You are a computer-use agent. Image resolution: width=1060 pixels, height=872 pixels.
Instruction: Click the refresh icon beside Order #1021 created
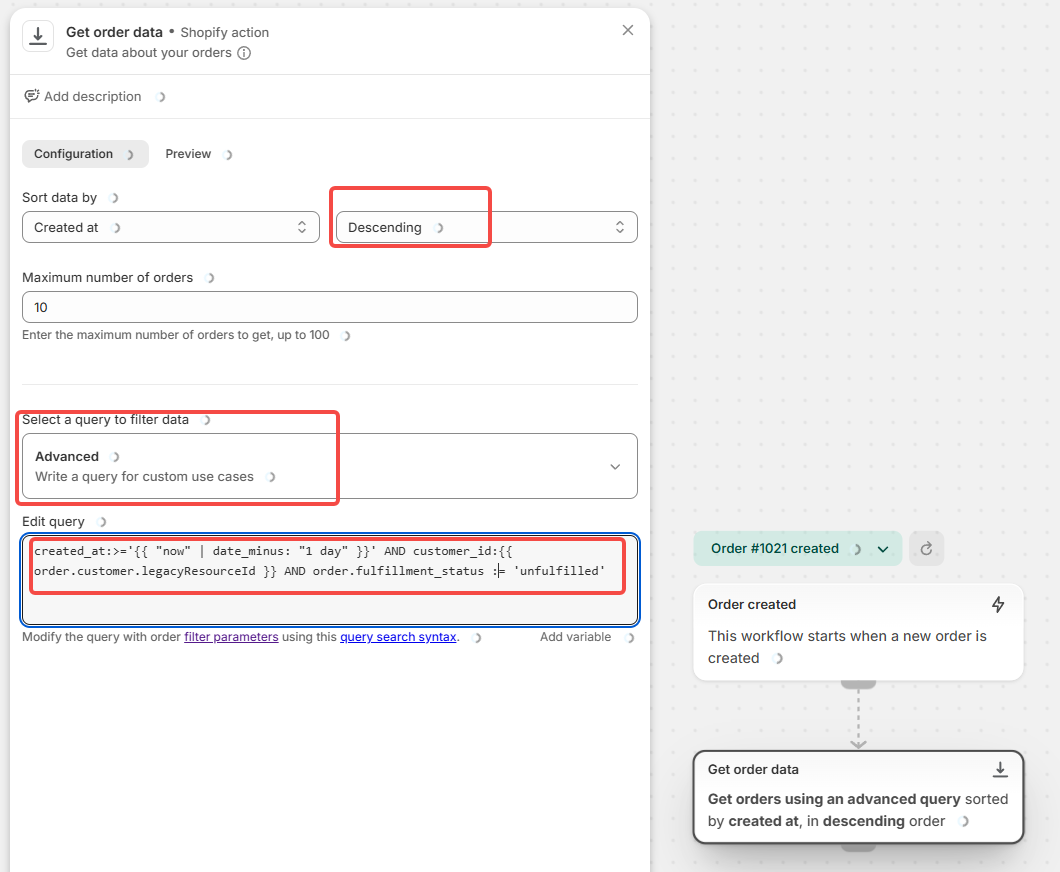926,548
